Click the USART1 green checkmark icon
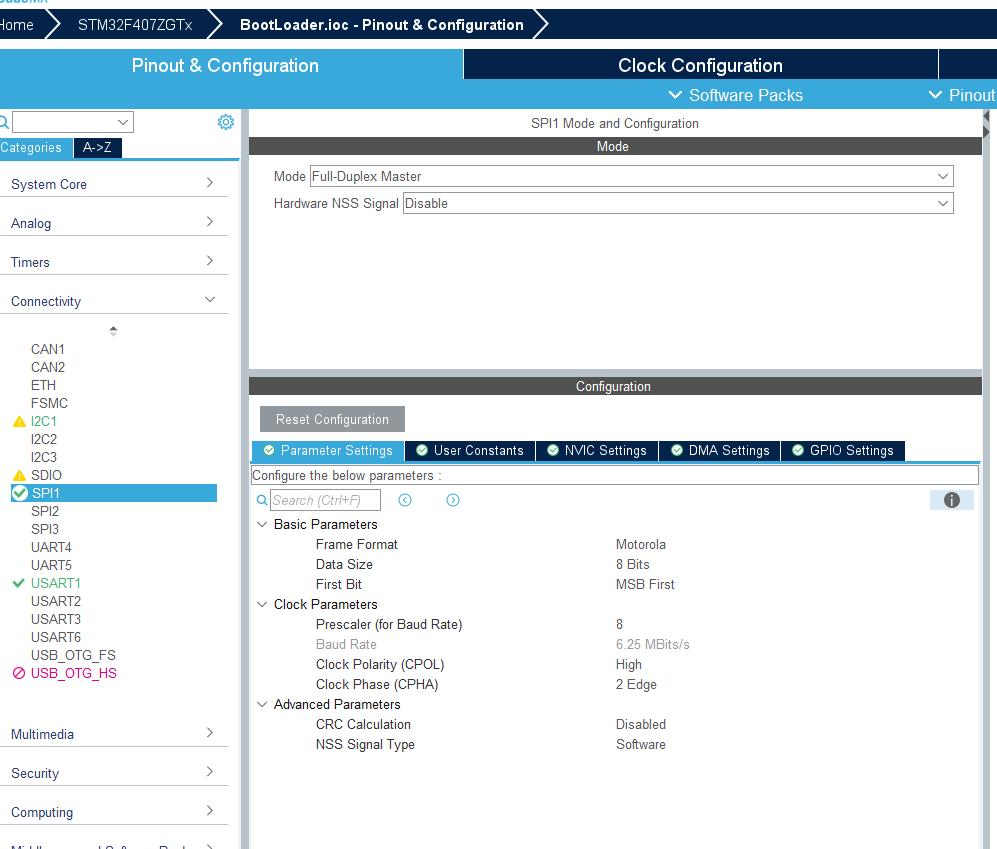 click(18, 583)
